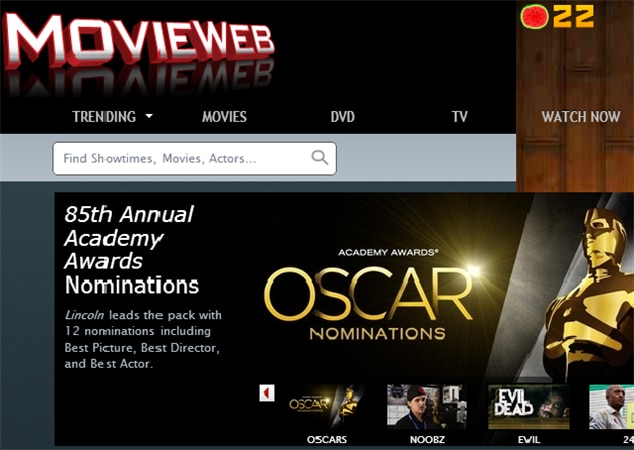Click the Lincoln link in the summary
The width and height of the screenshot is (634, 450).
(x=84, y=315)
